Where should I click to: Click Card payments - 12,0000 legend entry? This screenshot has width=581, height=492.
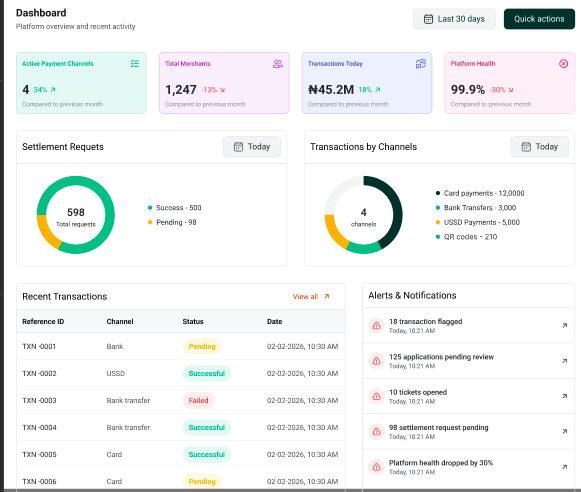[x=480, y=193]
